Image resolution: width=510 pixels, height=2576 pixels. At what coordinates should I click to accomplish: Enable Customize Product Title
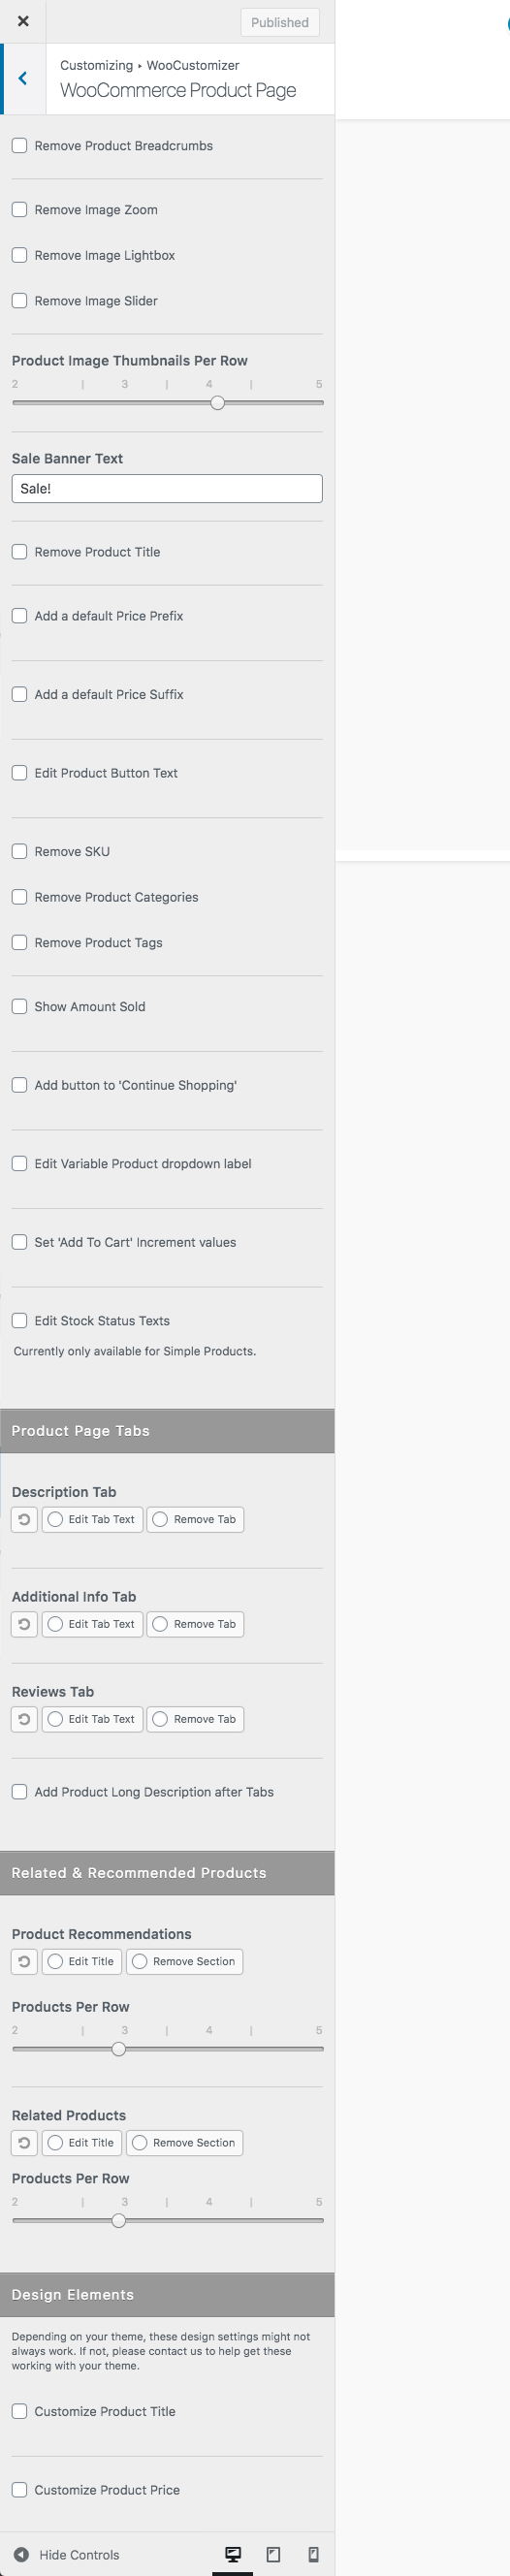click(19, 2412)
